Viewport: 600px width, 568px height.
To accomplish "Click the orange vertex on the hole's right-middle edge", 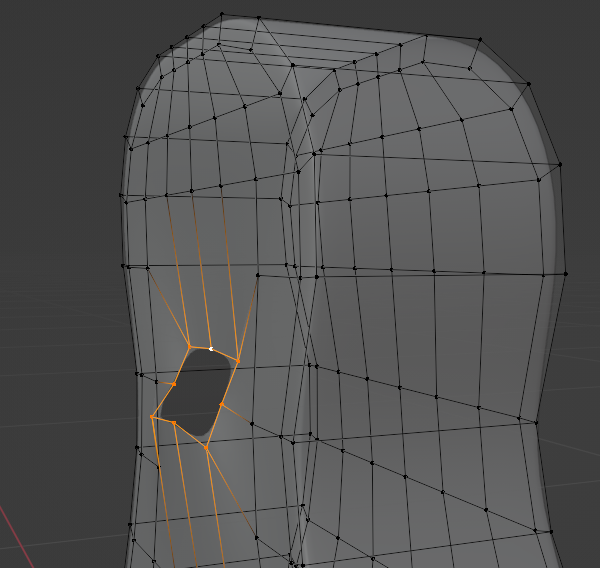I will tap(221, 405).
